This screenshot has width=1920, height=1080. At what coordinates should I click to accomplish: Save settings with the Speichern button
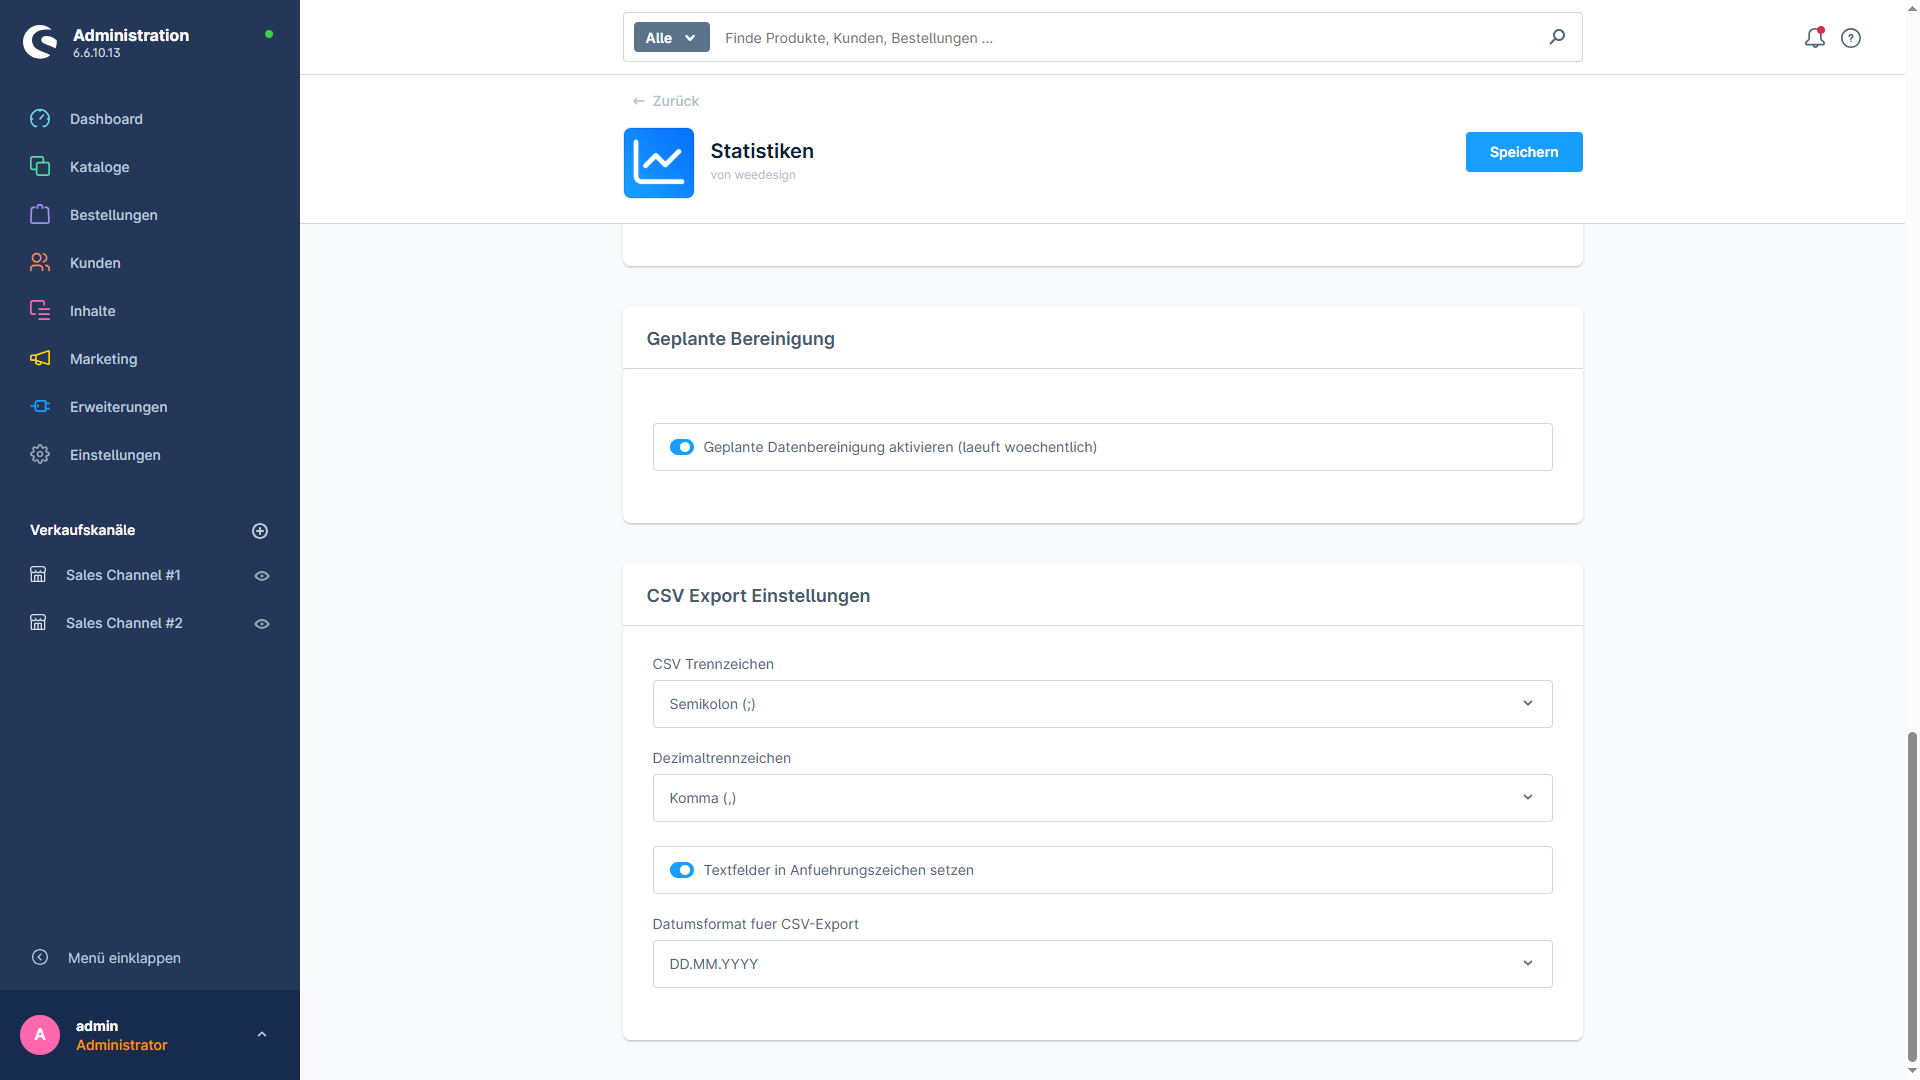1524,152
